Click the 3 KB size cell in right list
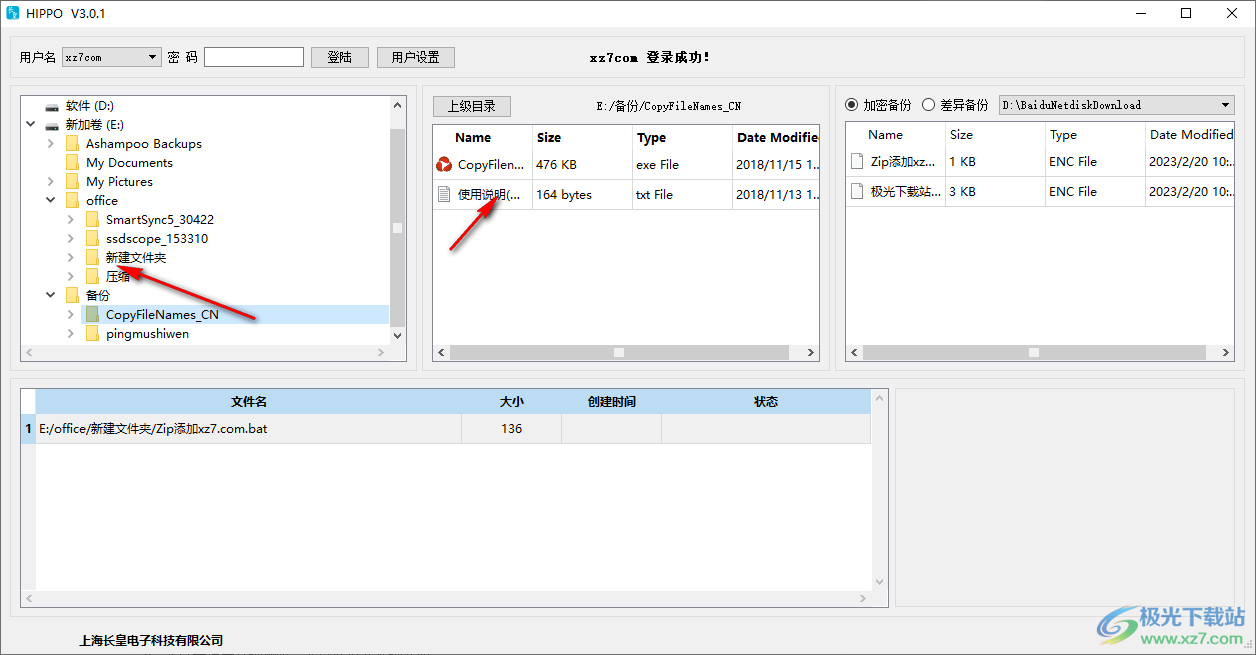 point(995,192)
